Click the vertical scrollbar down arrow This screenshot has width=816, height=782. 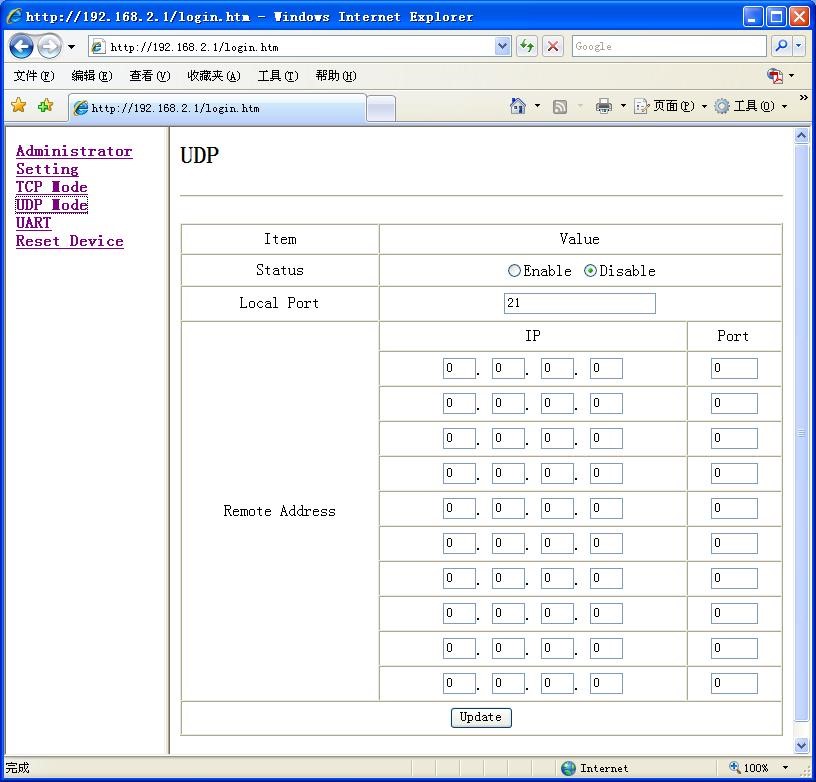[x=801, y=745]
